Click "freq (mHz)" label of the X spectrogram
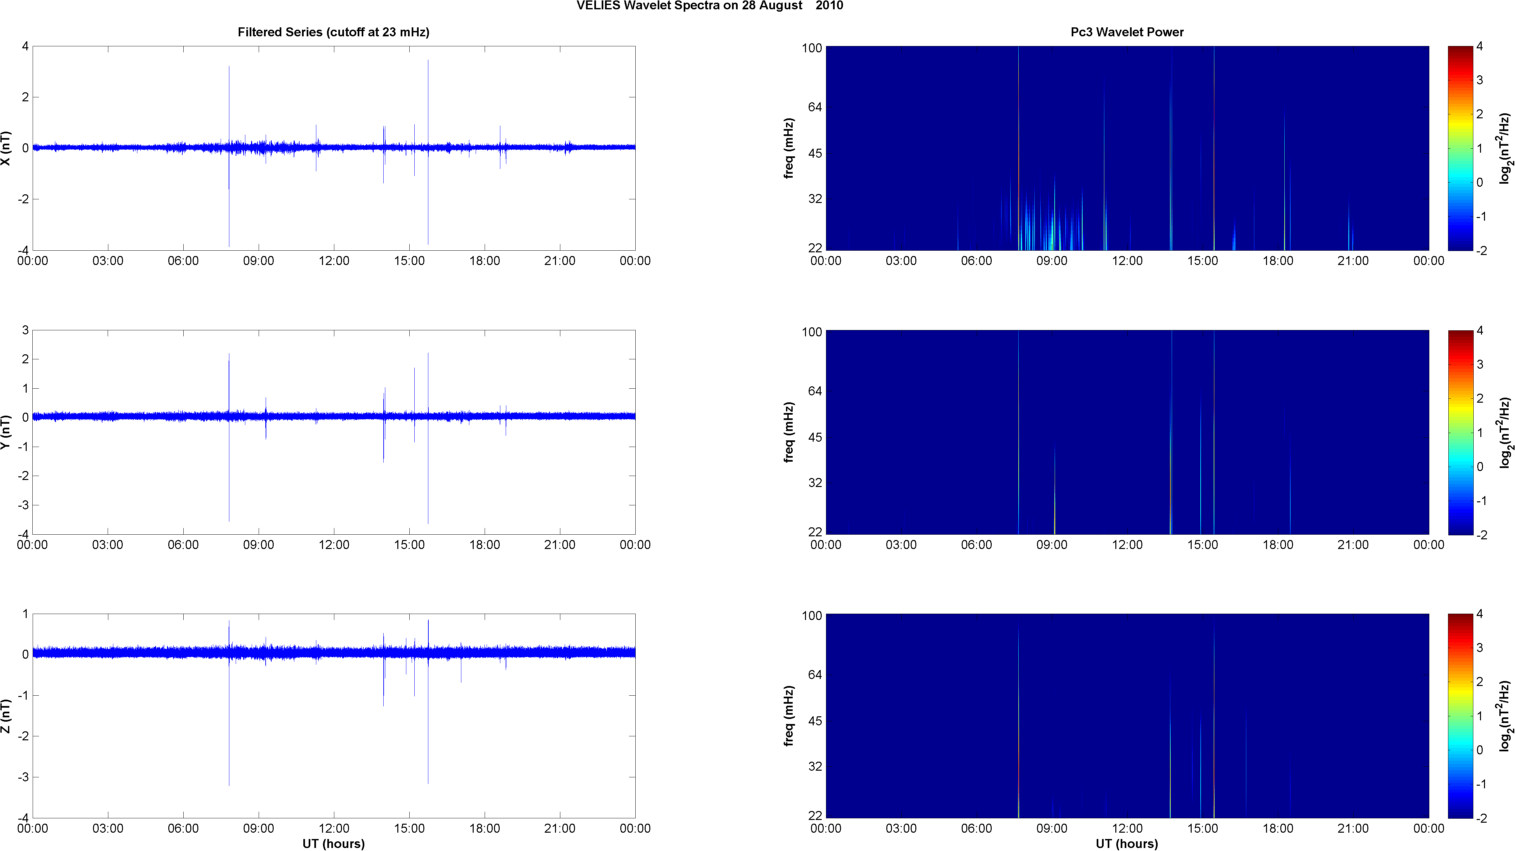 coord(789,148)
